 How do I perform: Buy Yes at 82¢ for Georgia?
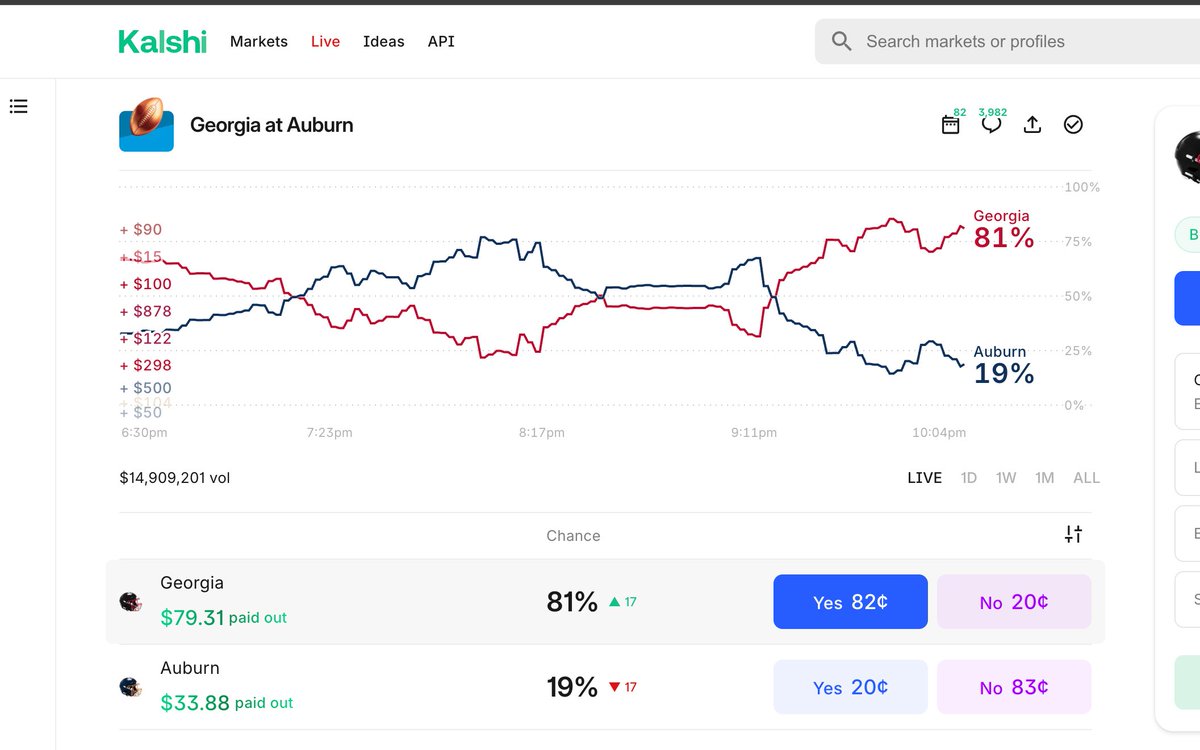[x=849, y=601]
